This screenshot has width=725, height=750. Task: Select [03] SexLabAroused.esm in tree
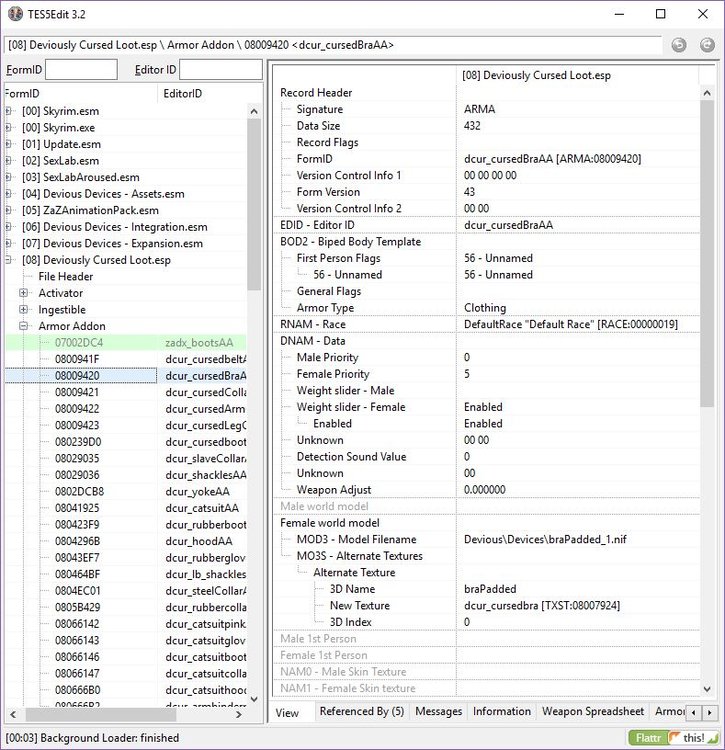[x=81, y=177]
